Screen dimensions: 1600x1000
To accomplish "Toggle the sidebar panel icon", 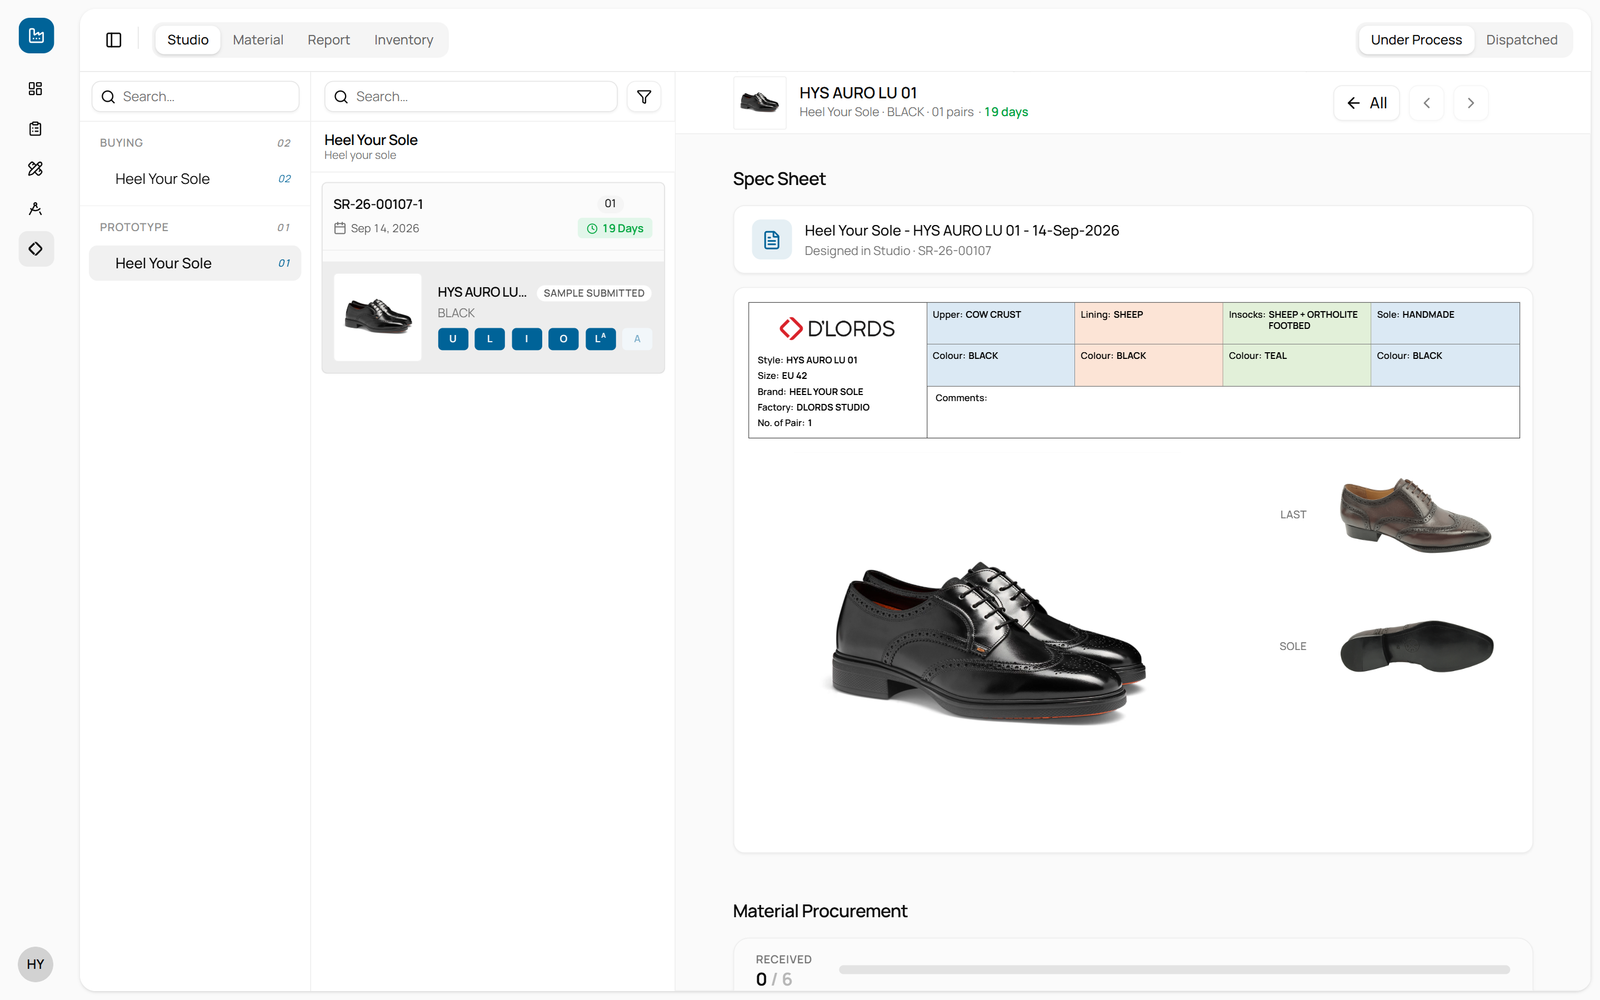I will tap(114, 40).
